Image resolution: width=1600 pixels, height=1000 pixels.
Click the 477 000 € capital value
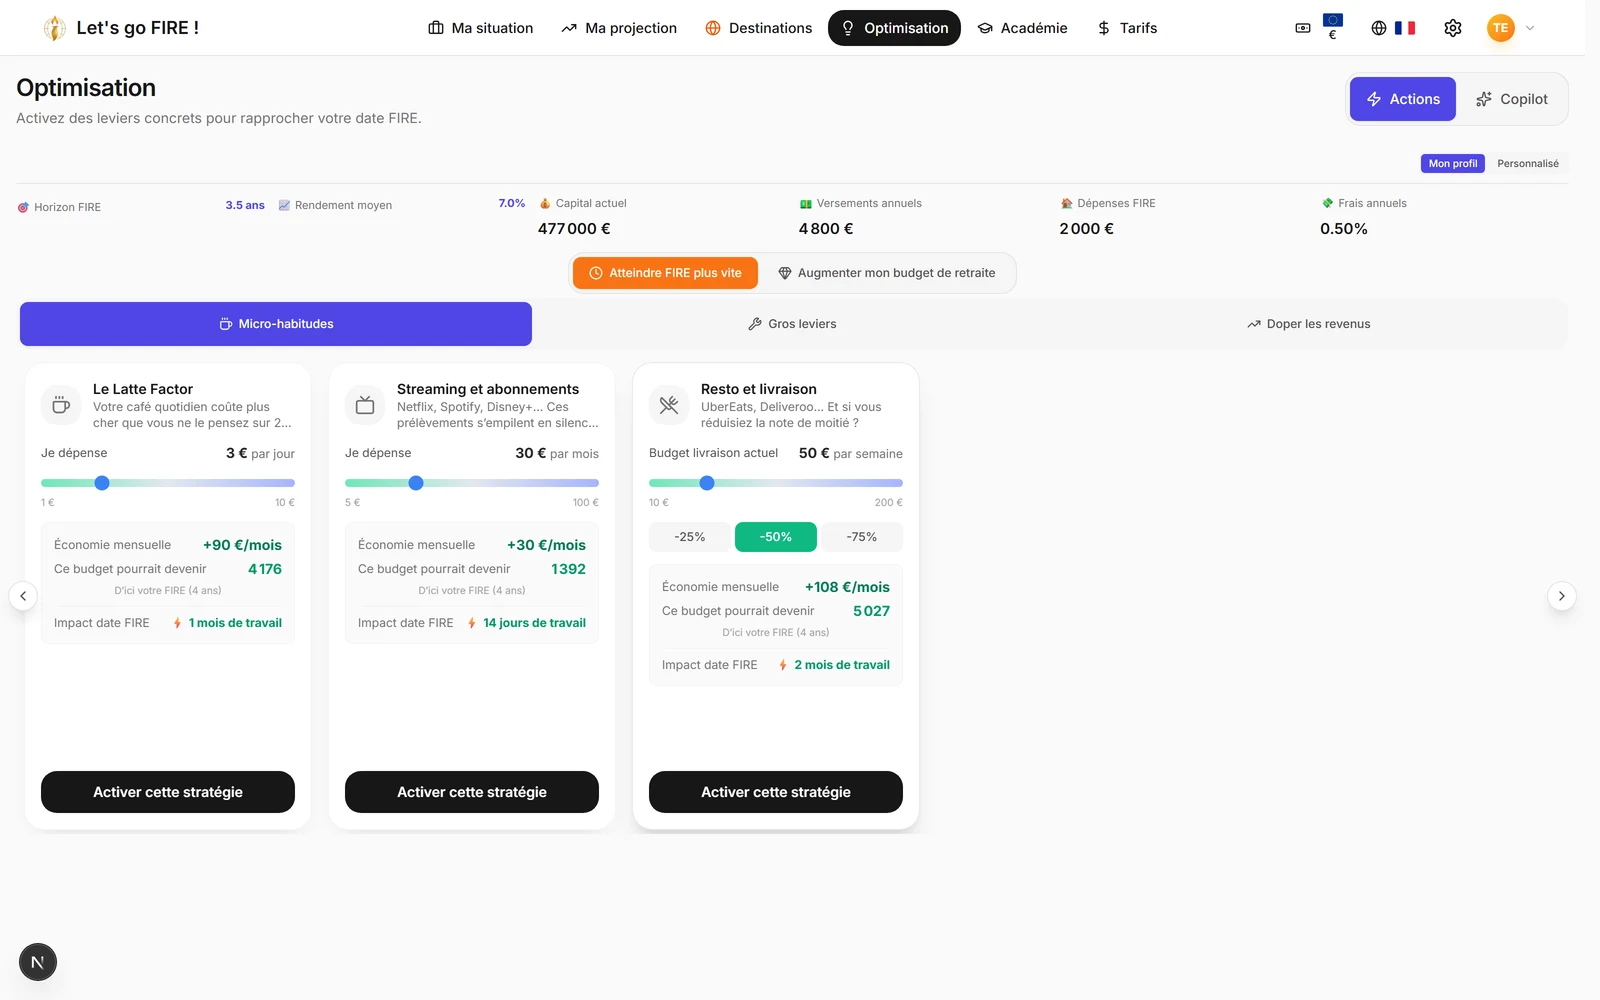tap(574, 229)
